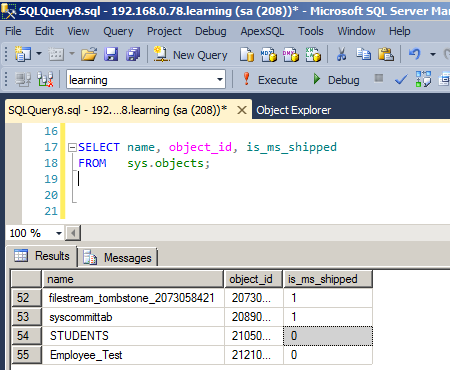Click the filestream_tombstone_2073058421 cell
Screen dimensions: 450x370
point(132,298)
